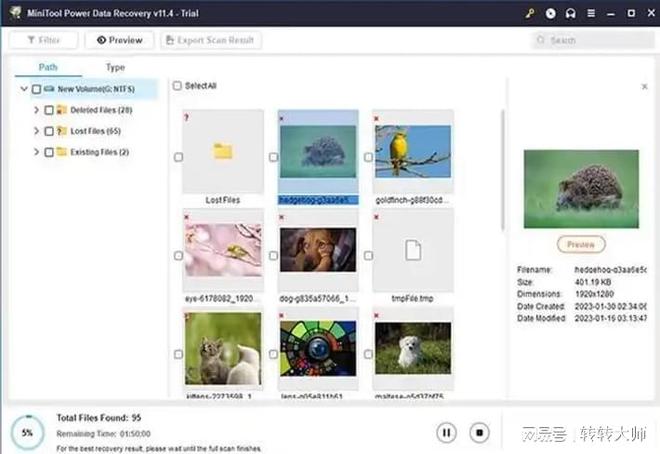Check the Lost Files folder thumbnail checkbox

pyautogui.click(x=178, y=157)
